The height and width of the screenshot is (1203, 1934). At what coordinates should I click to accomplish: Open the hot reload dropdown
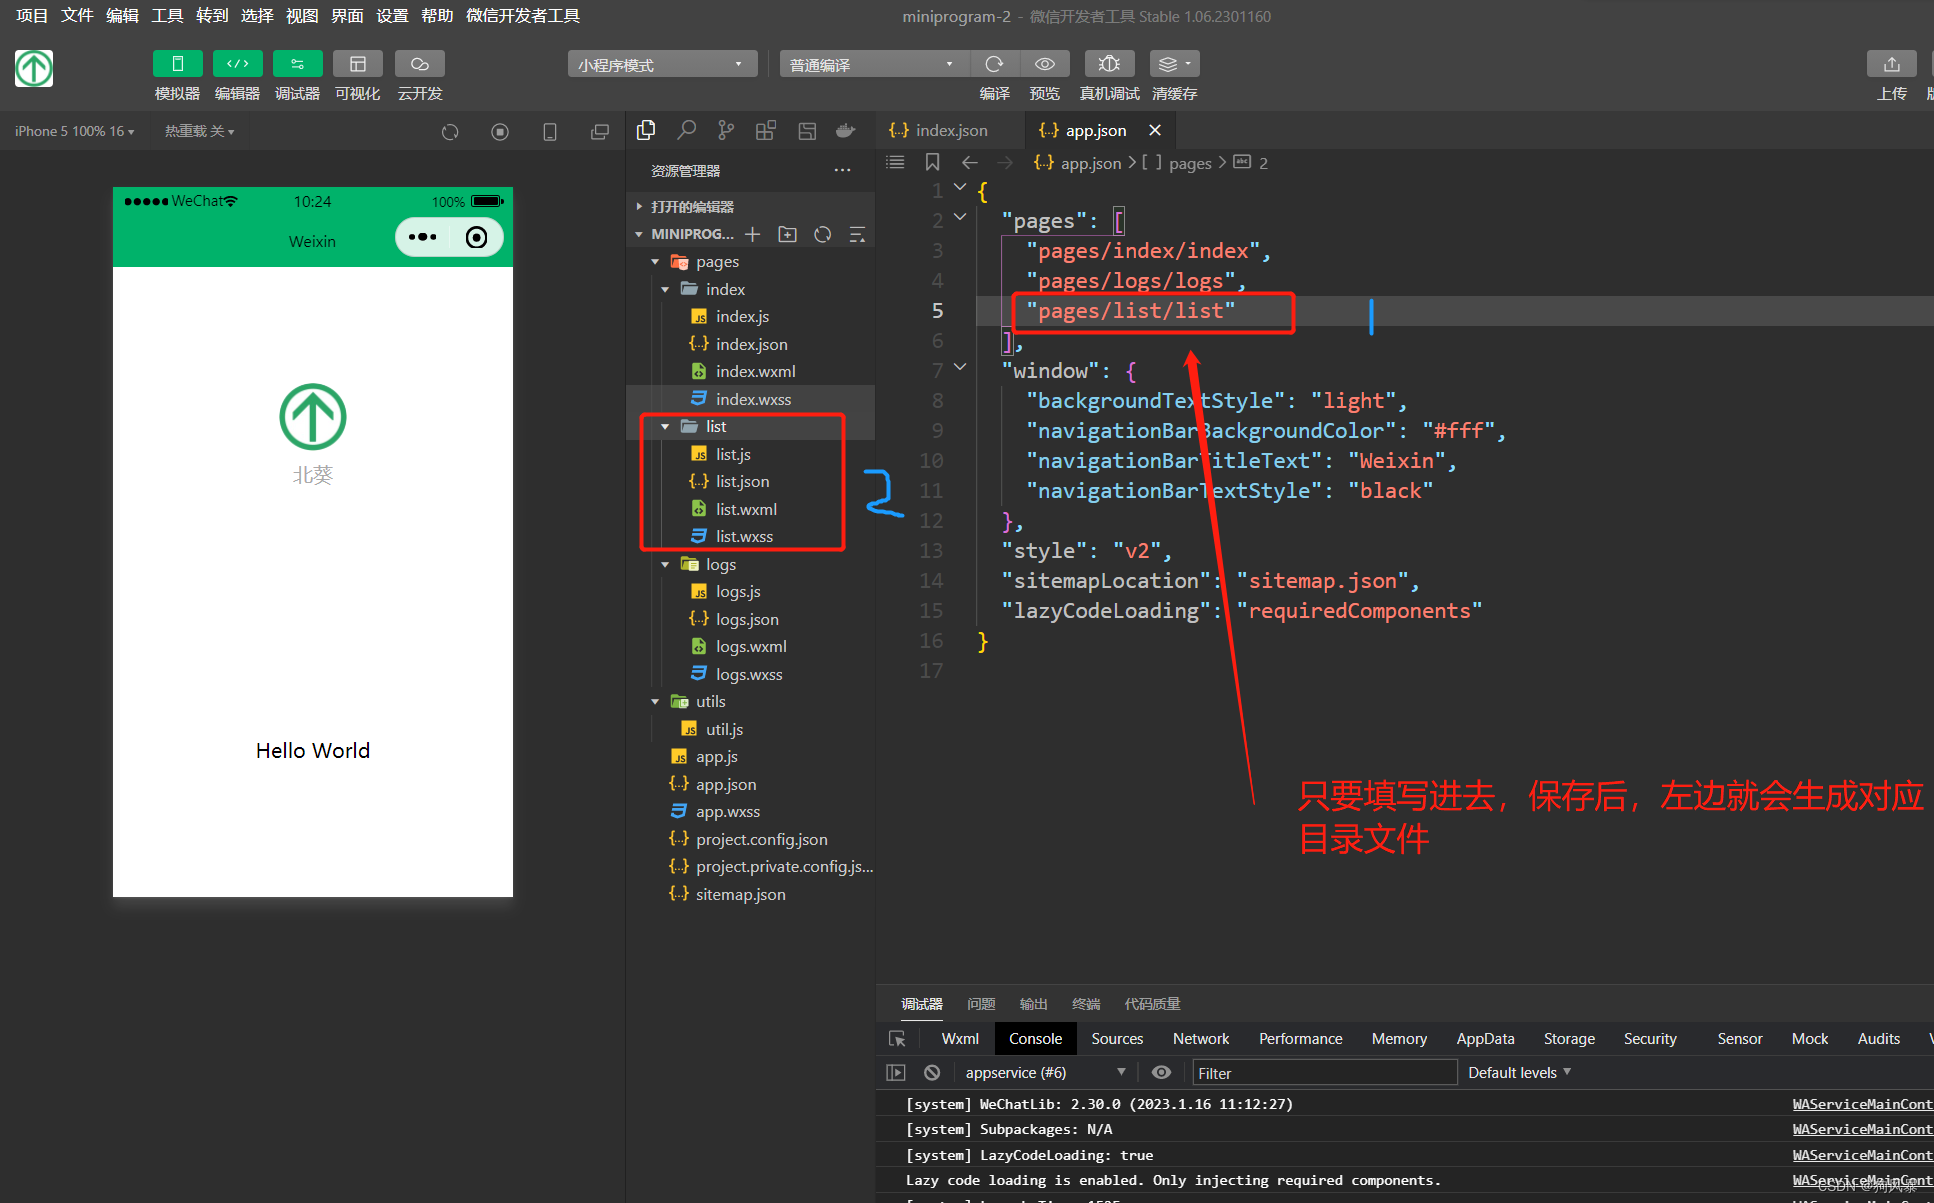click(x=199, y=131)
